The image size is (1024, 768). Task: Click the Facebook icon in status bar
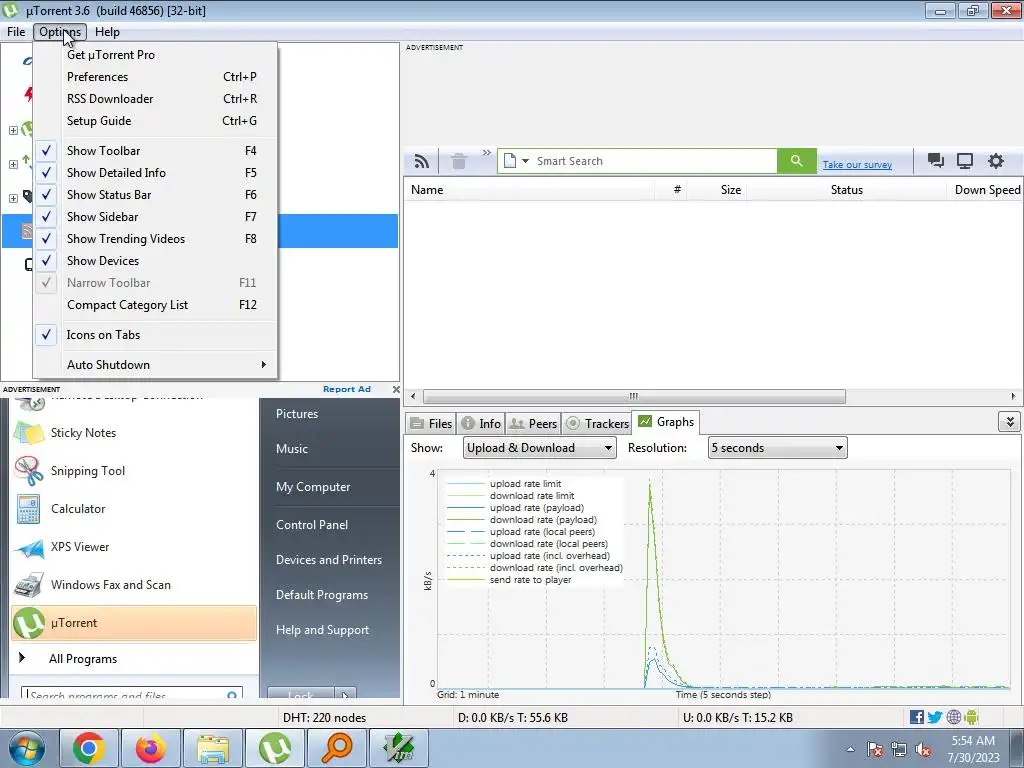(x=916, y=717)
